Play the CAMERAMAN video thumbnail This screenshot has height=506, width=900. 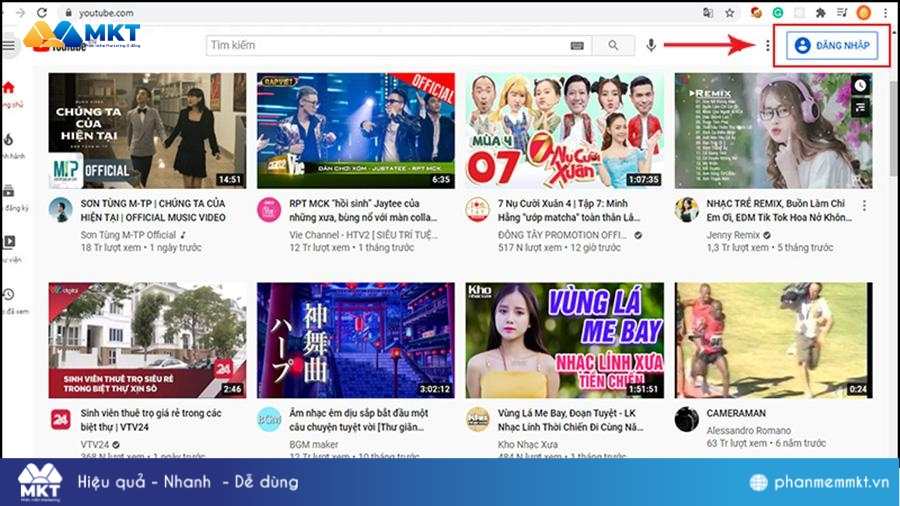[x=774, y=340]
